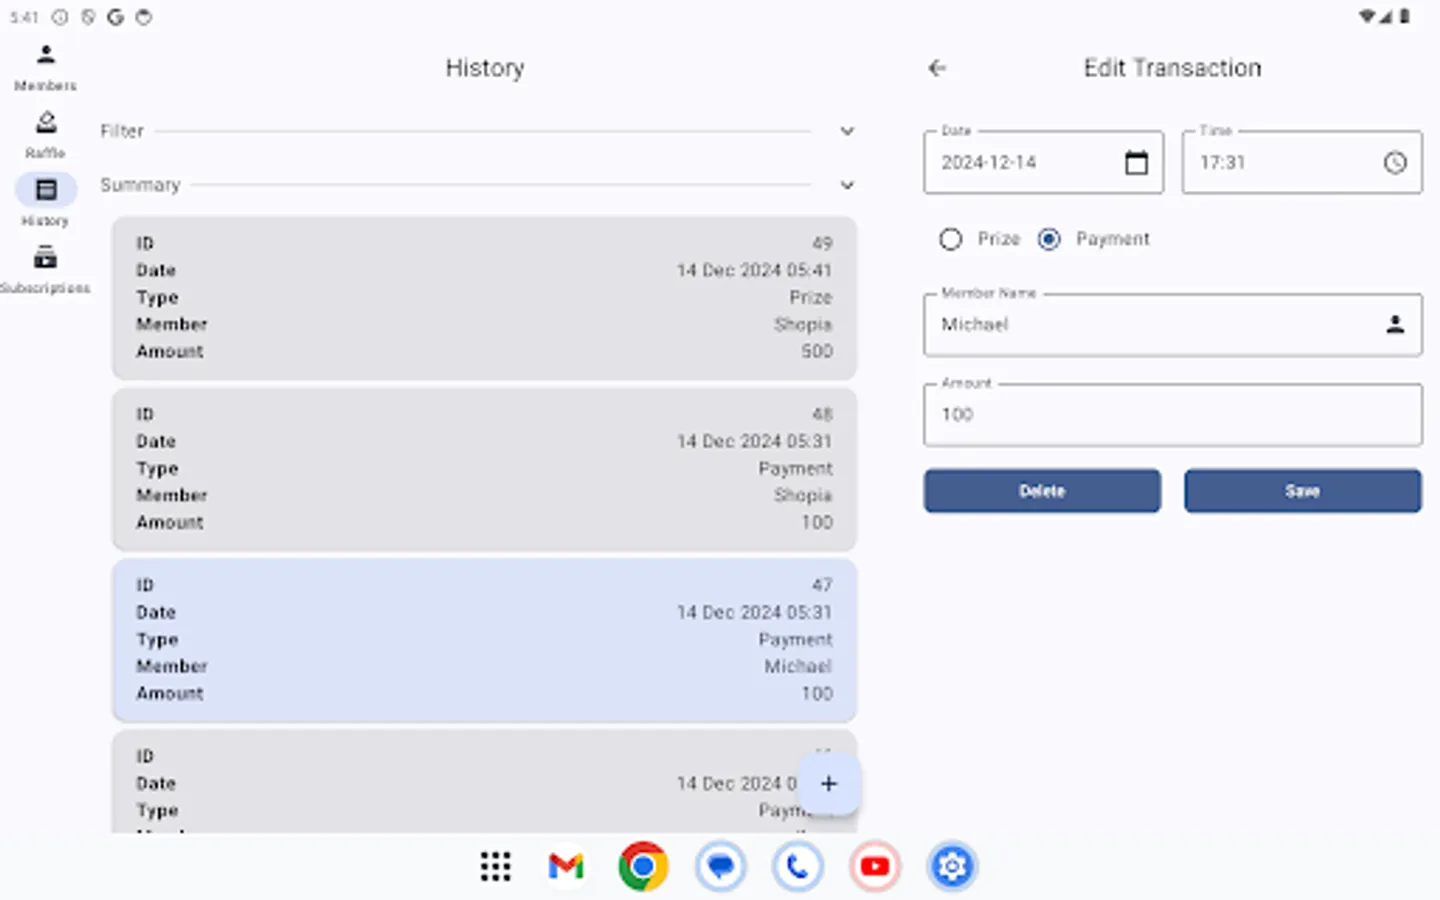1440x900 pixels.
Task: Launch Gmail from the taskbar
Action: pos(566,866)
